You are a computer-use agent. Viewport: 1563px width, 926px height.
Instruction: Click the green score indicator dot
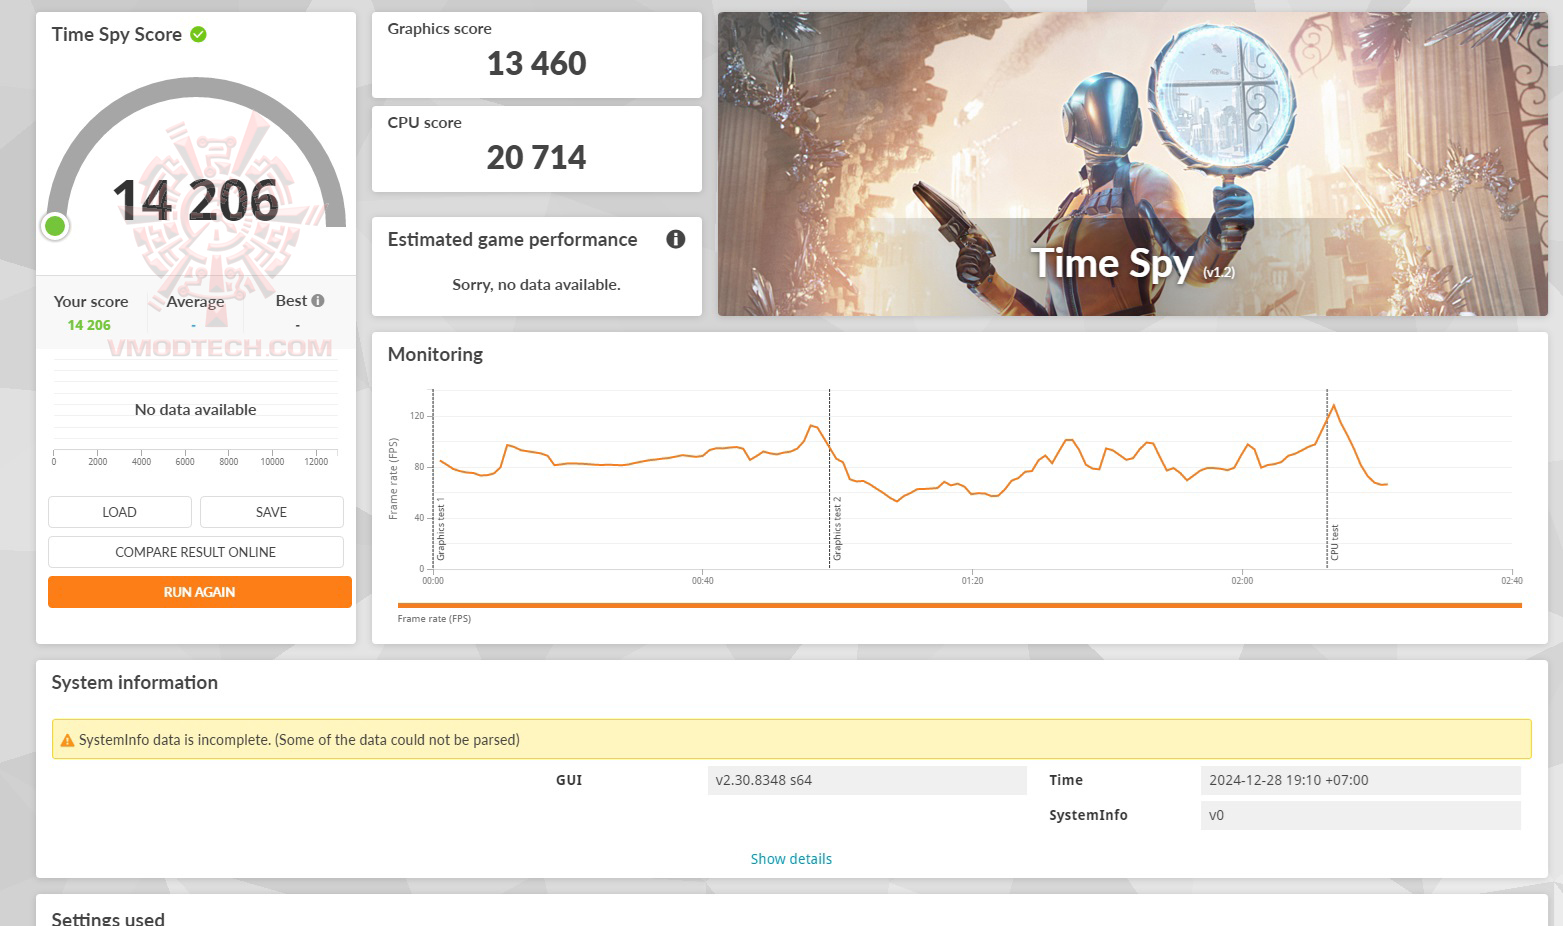[x=55, y=226]
